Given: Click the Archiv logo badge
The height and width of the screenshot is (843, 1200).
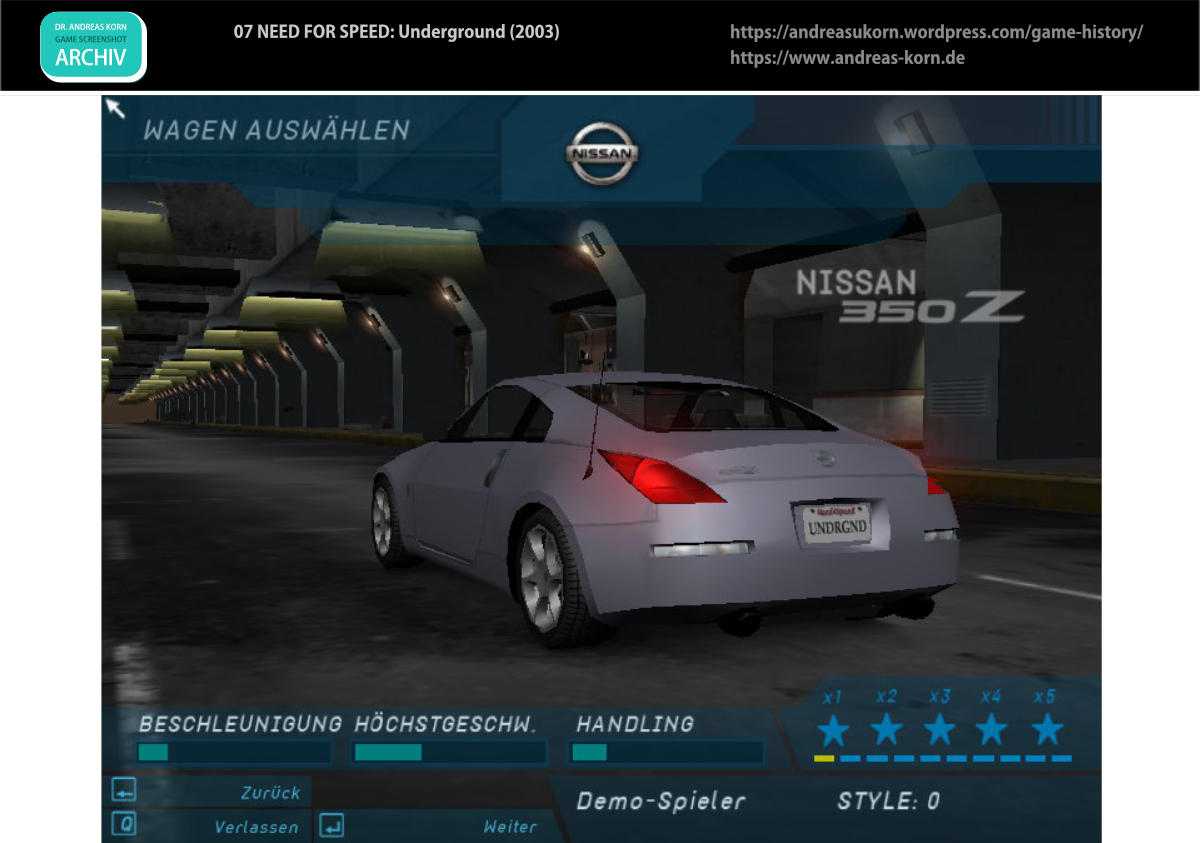Looking at the screenshot, I should pos(92,46).
